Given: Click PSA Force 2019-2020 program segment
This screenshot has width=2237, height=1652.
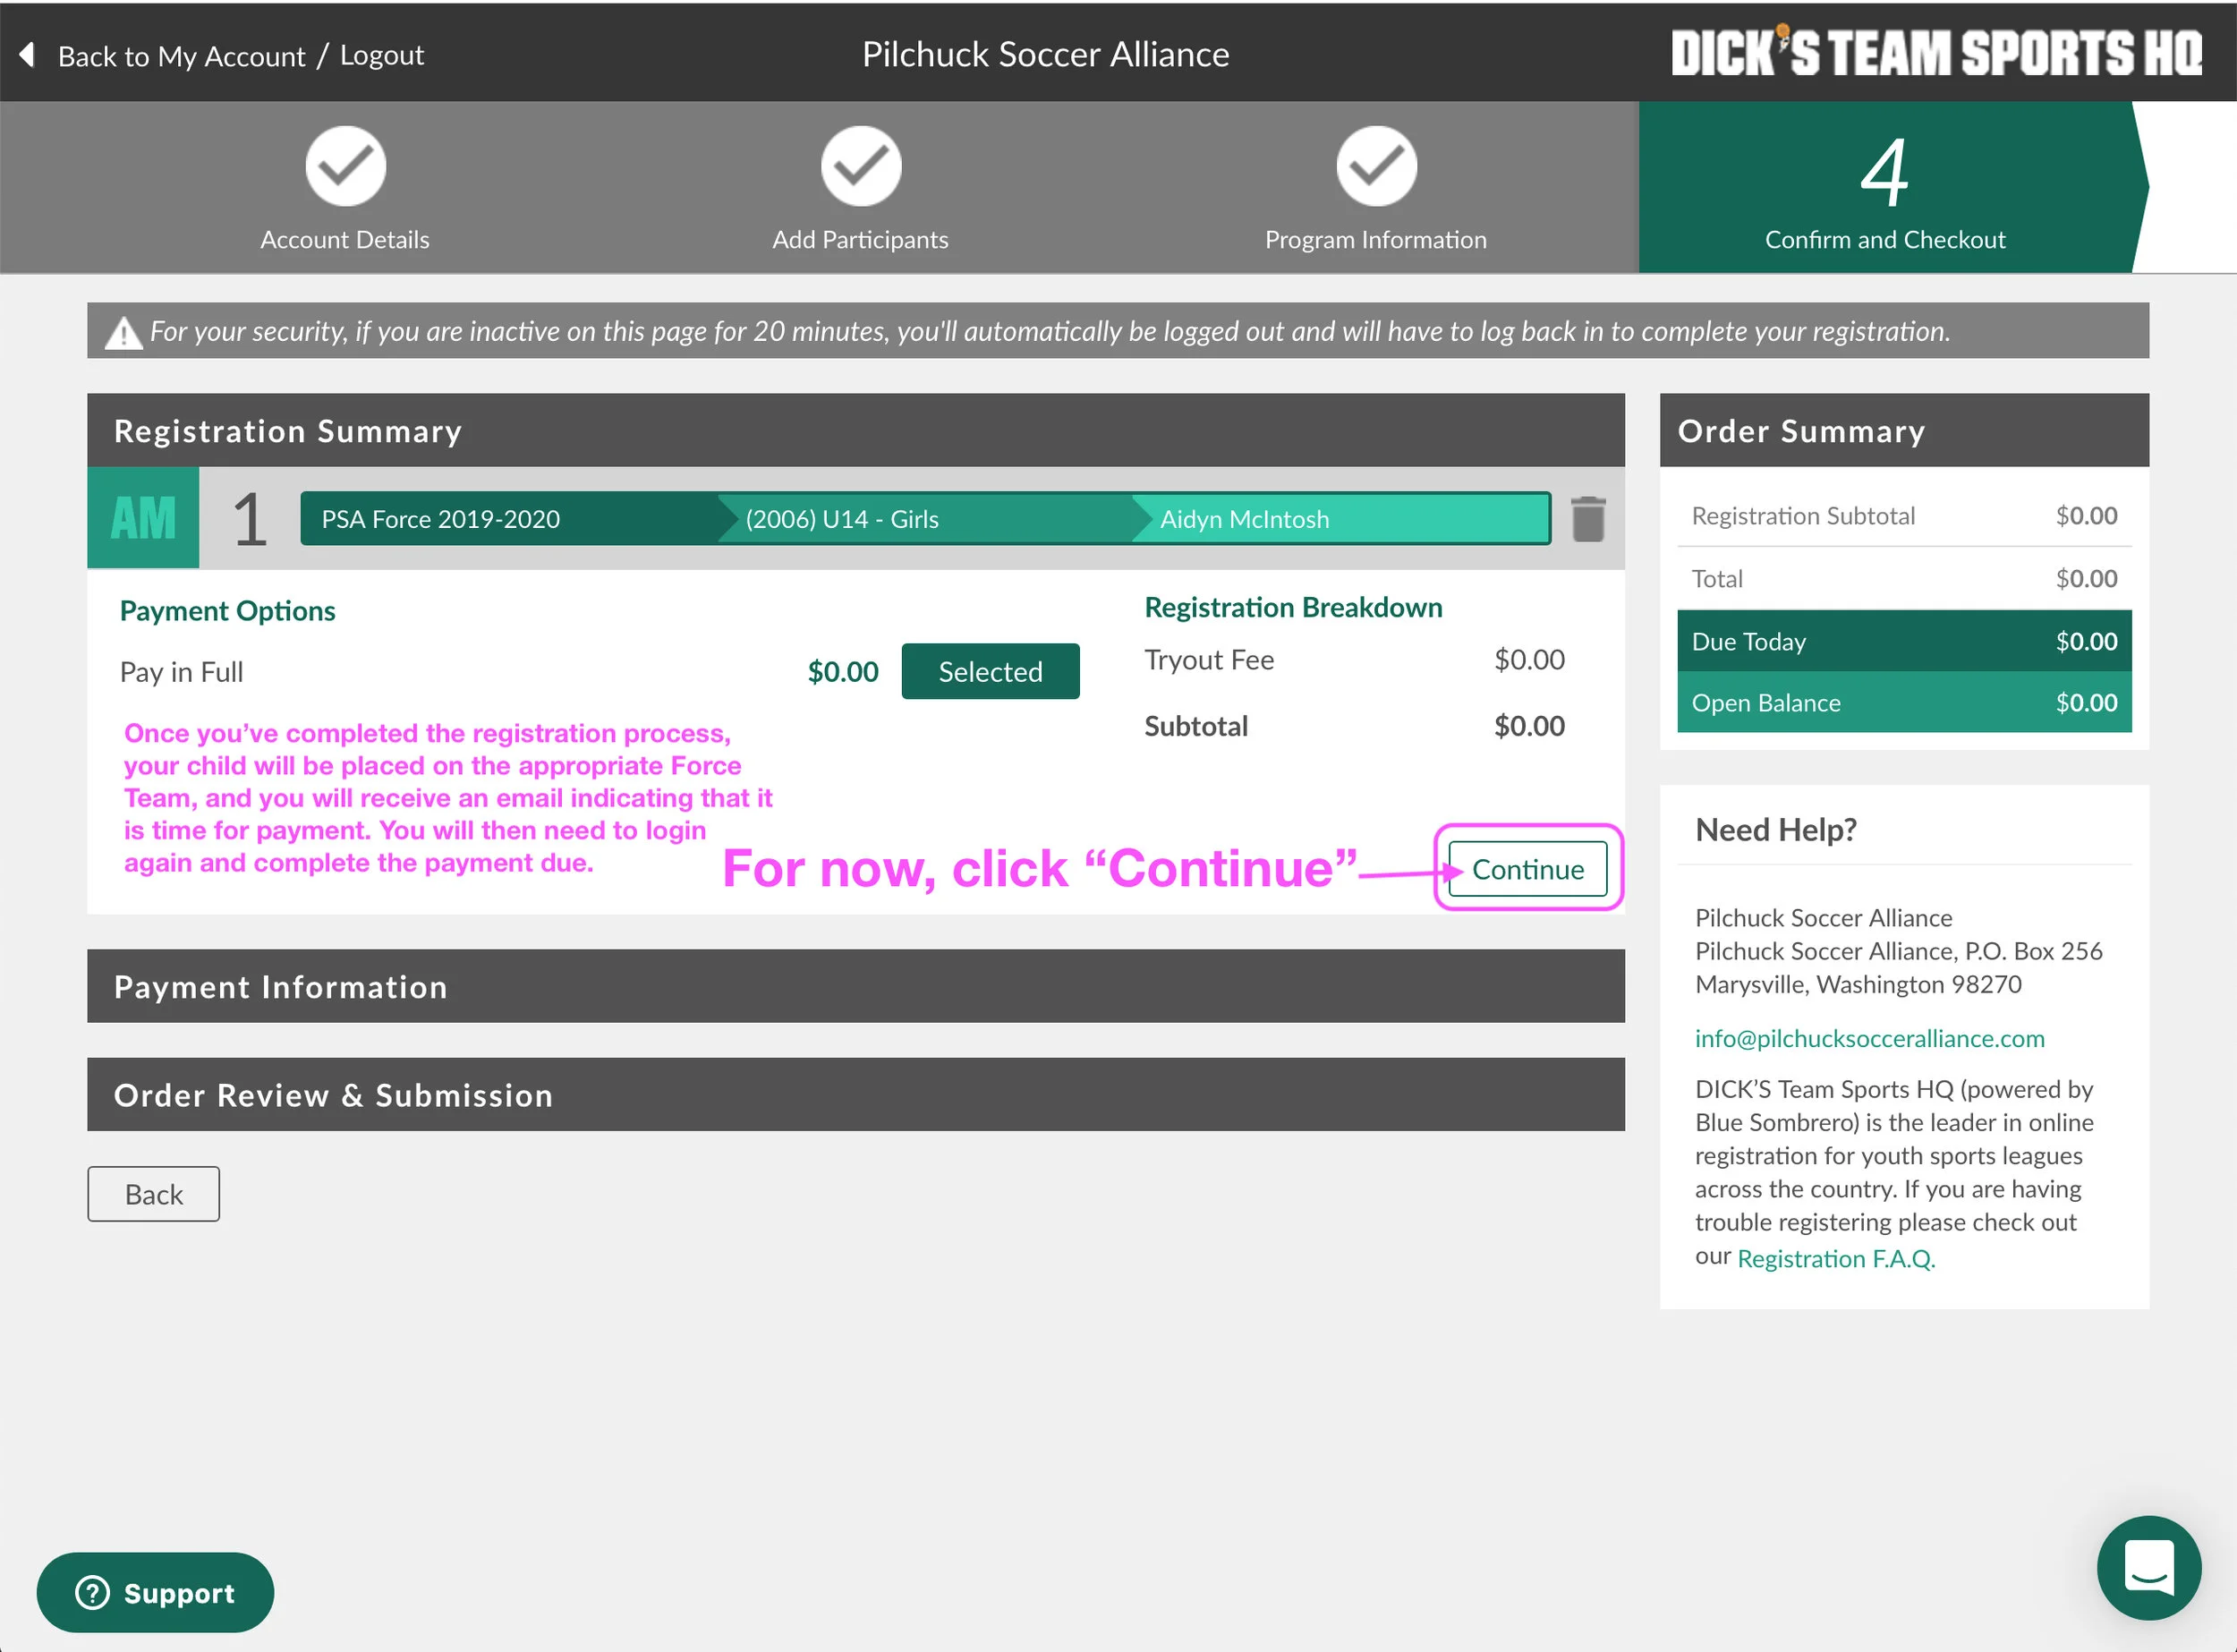Looking at the screenshot, I should tap(510, 519).
